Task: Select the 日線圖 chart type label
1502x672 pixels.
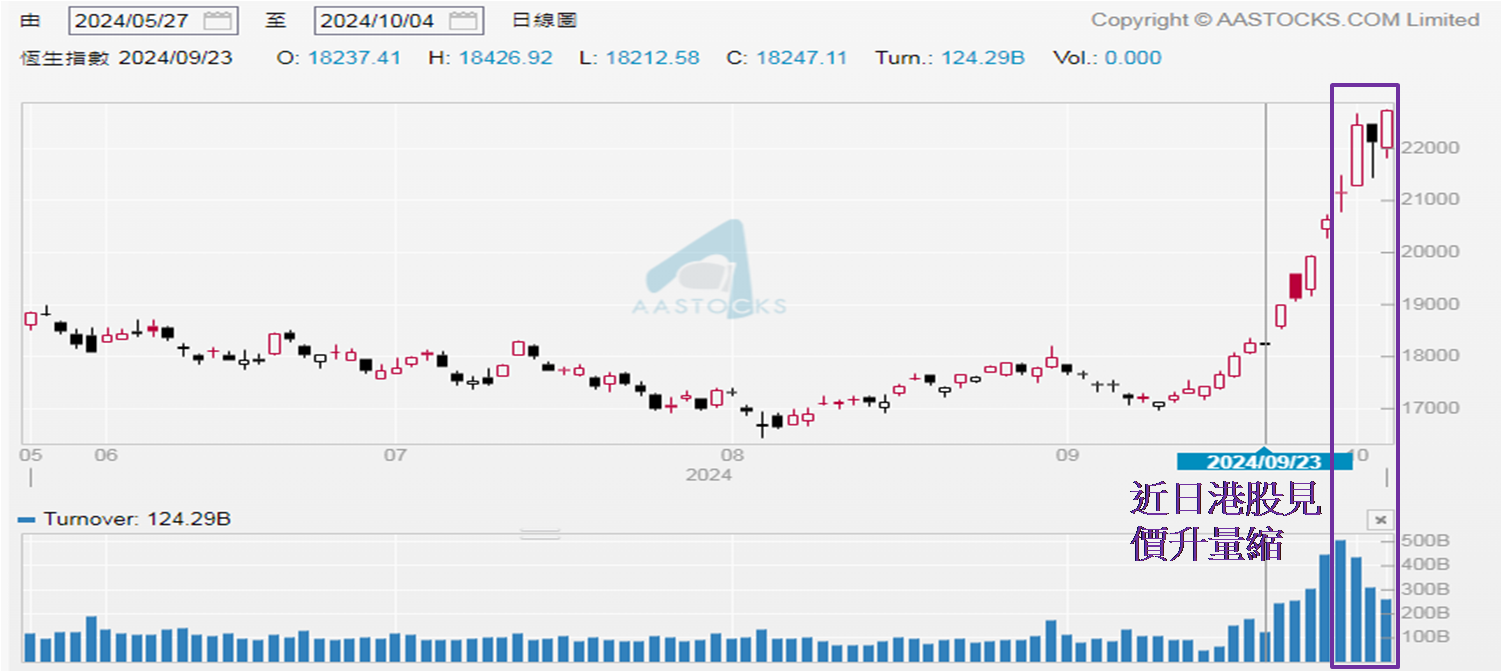Action: click(x=544, y=20)
